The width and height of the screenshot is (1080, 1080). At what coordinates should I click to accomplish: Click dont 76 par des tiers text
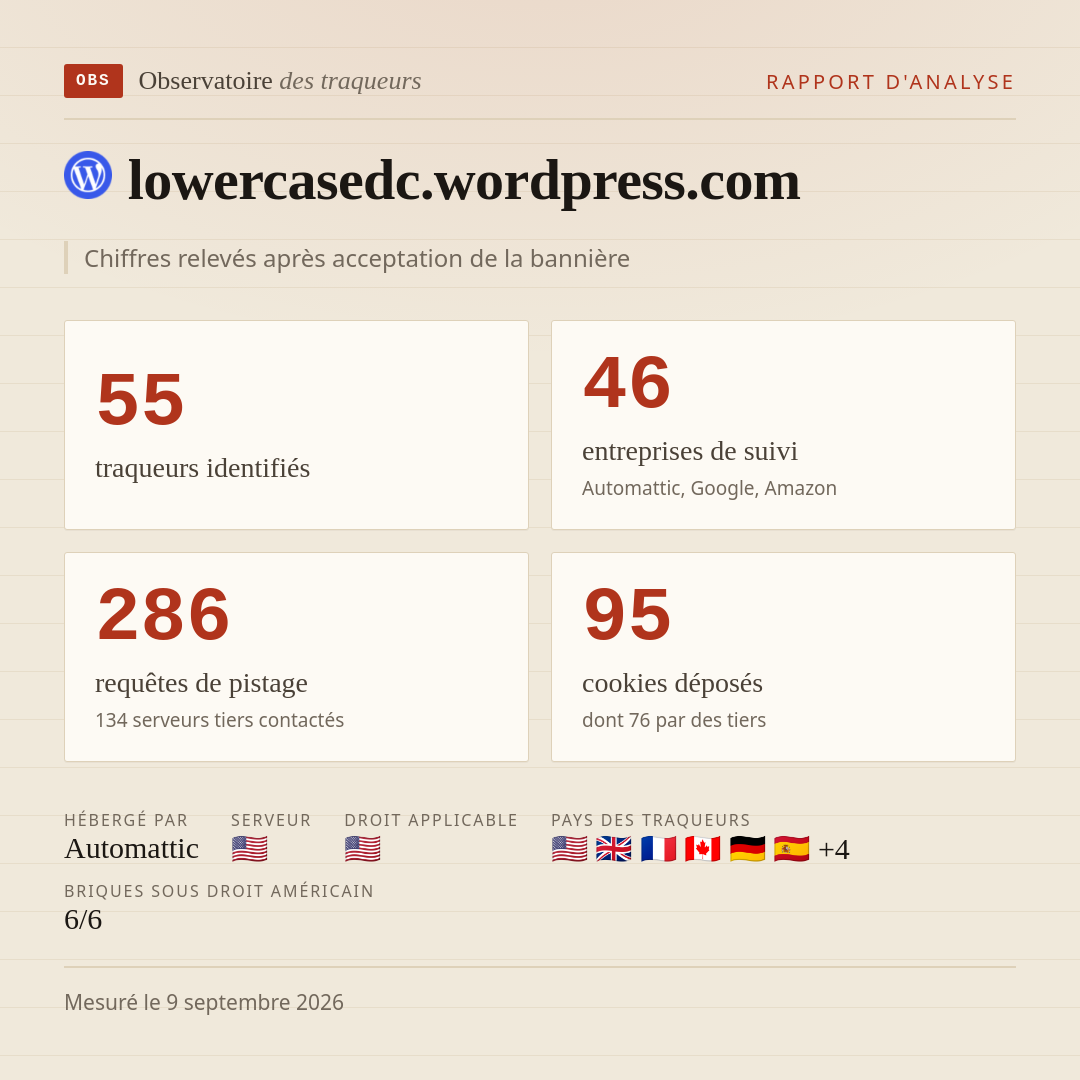(x=674, y=720)
